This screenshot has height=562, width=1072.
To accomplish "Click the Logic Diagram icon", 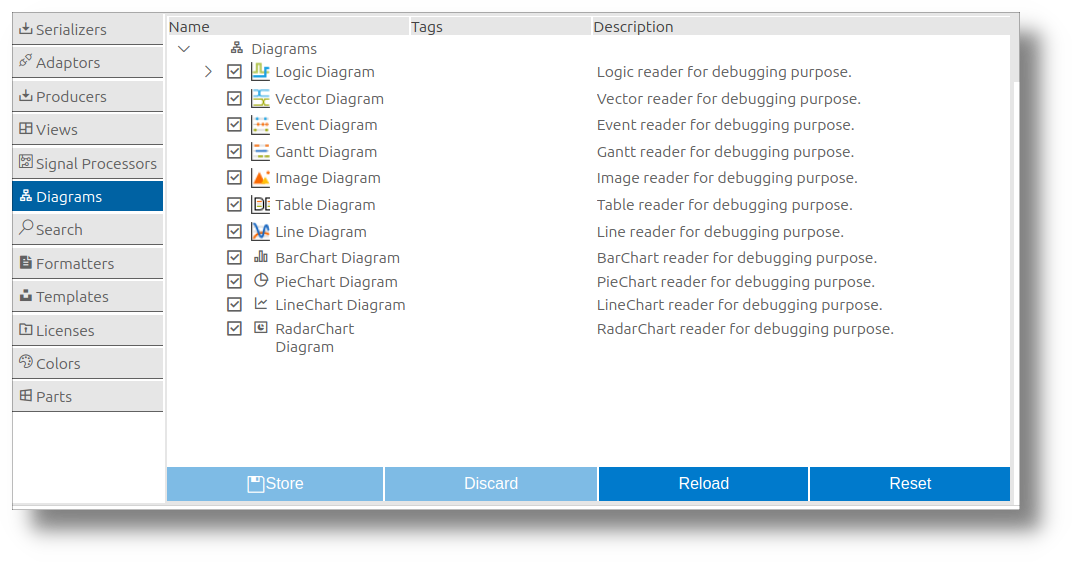I will (260, 71).
